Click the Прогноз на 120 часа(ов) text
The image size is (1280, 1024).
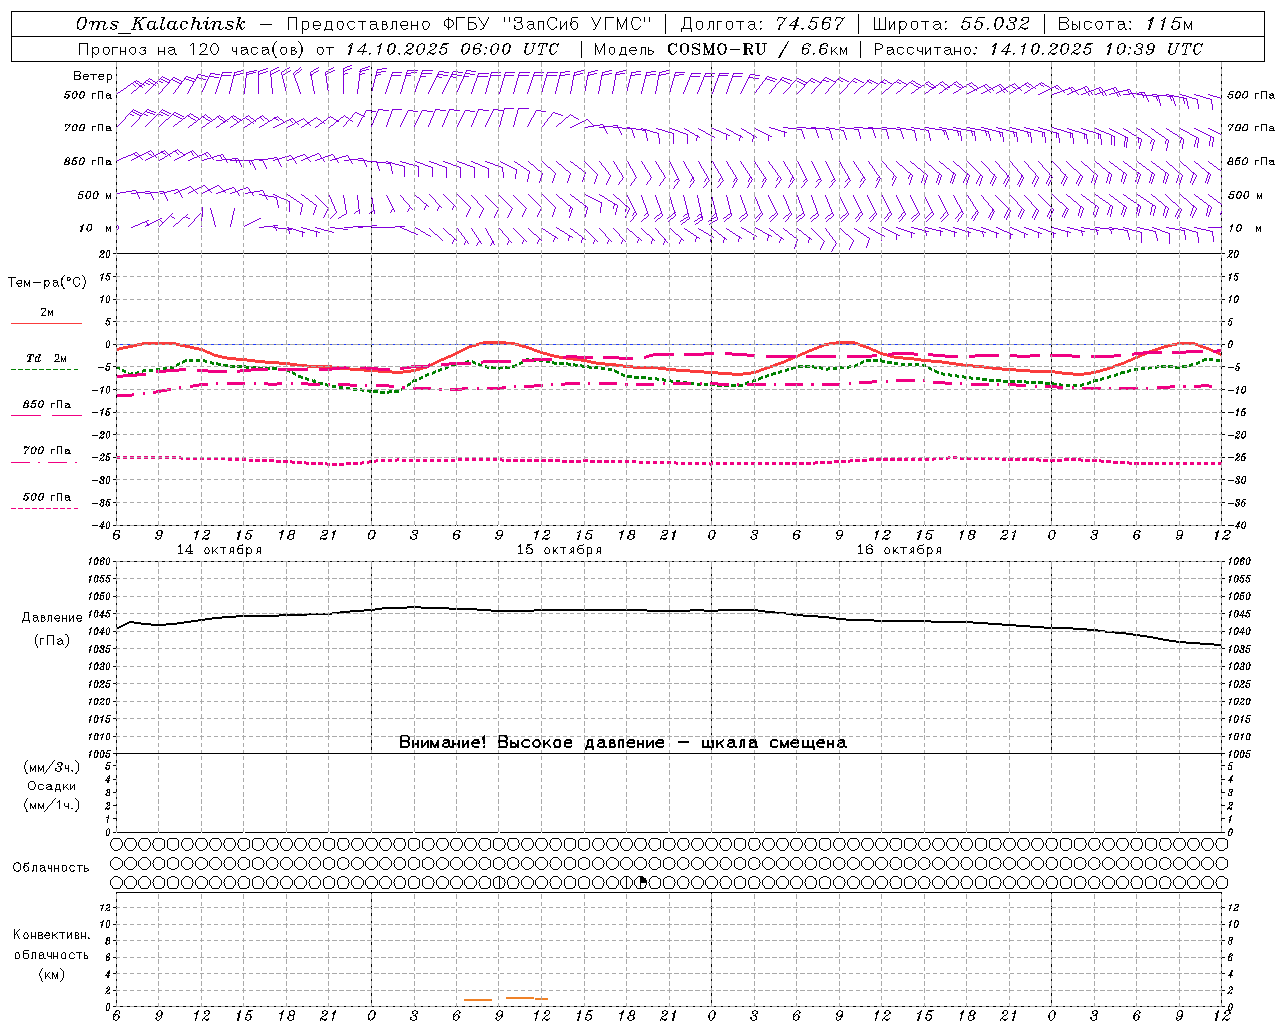point(192,49)
